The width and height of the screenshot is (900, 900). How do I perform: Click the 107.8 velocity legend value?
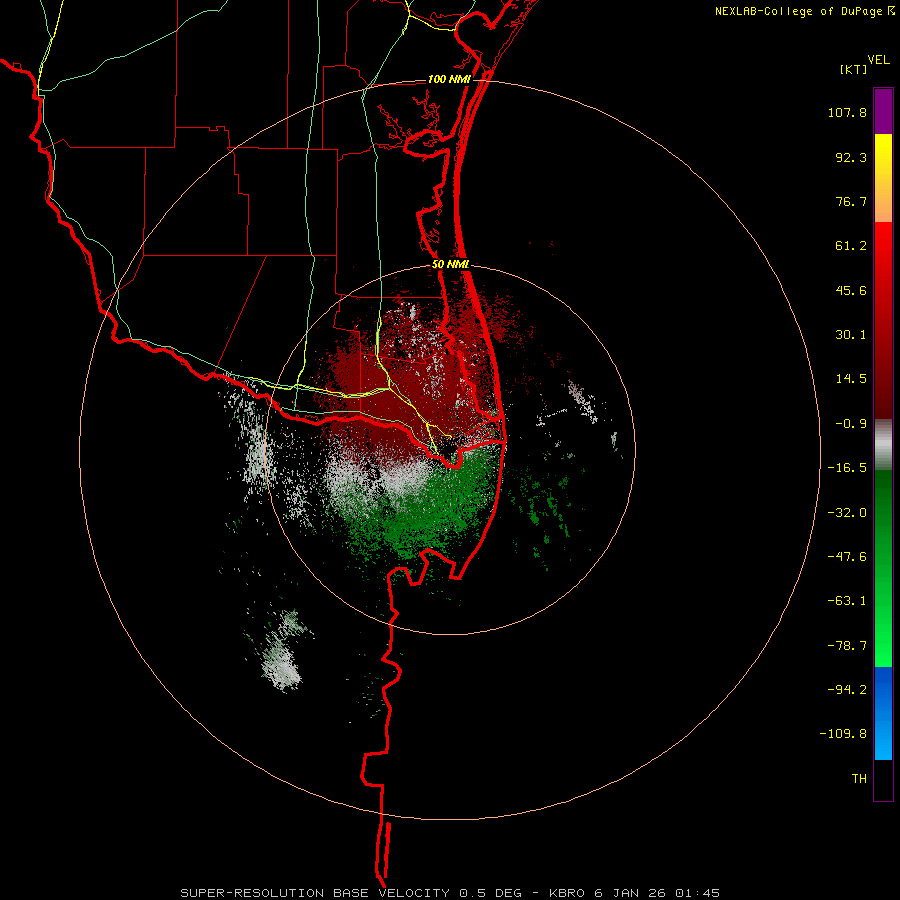click(847, 112)
